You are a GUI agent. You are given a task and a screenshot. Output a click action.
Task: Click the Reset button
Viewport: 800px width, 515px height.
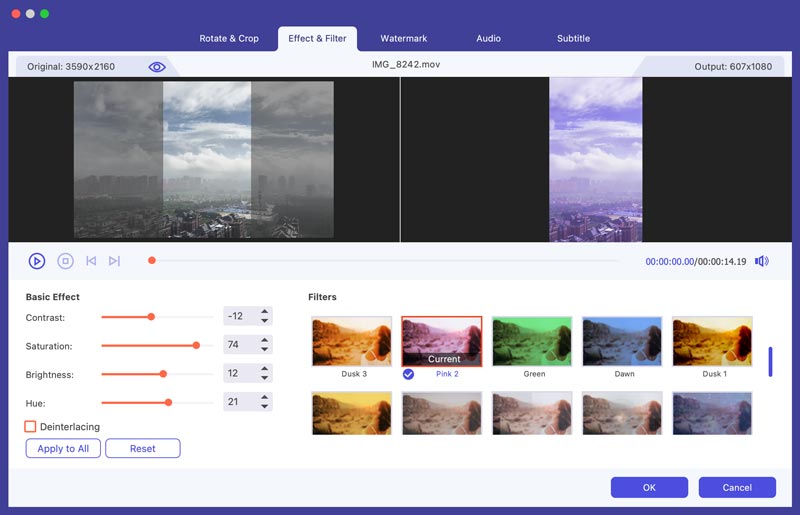coord(143,449)
